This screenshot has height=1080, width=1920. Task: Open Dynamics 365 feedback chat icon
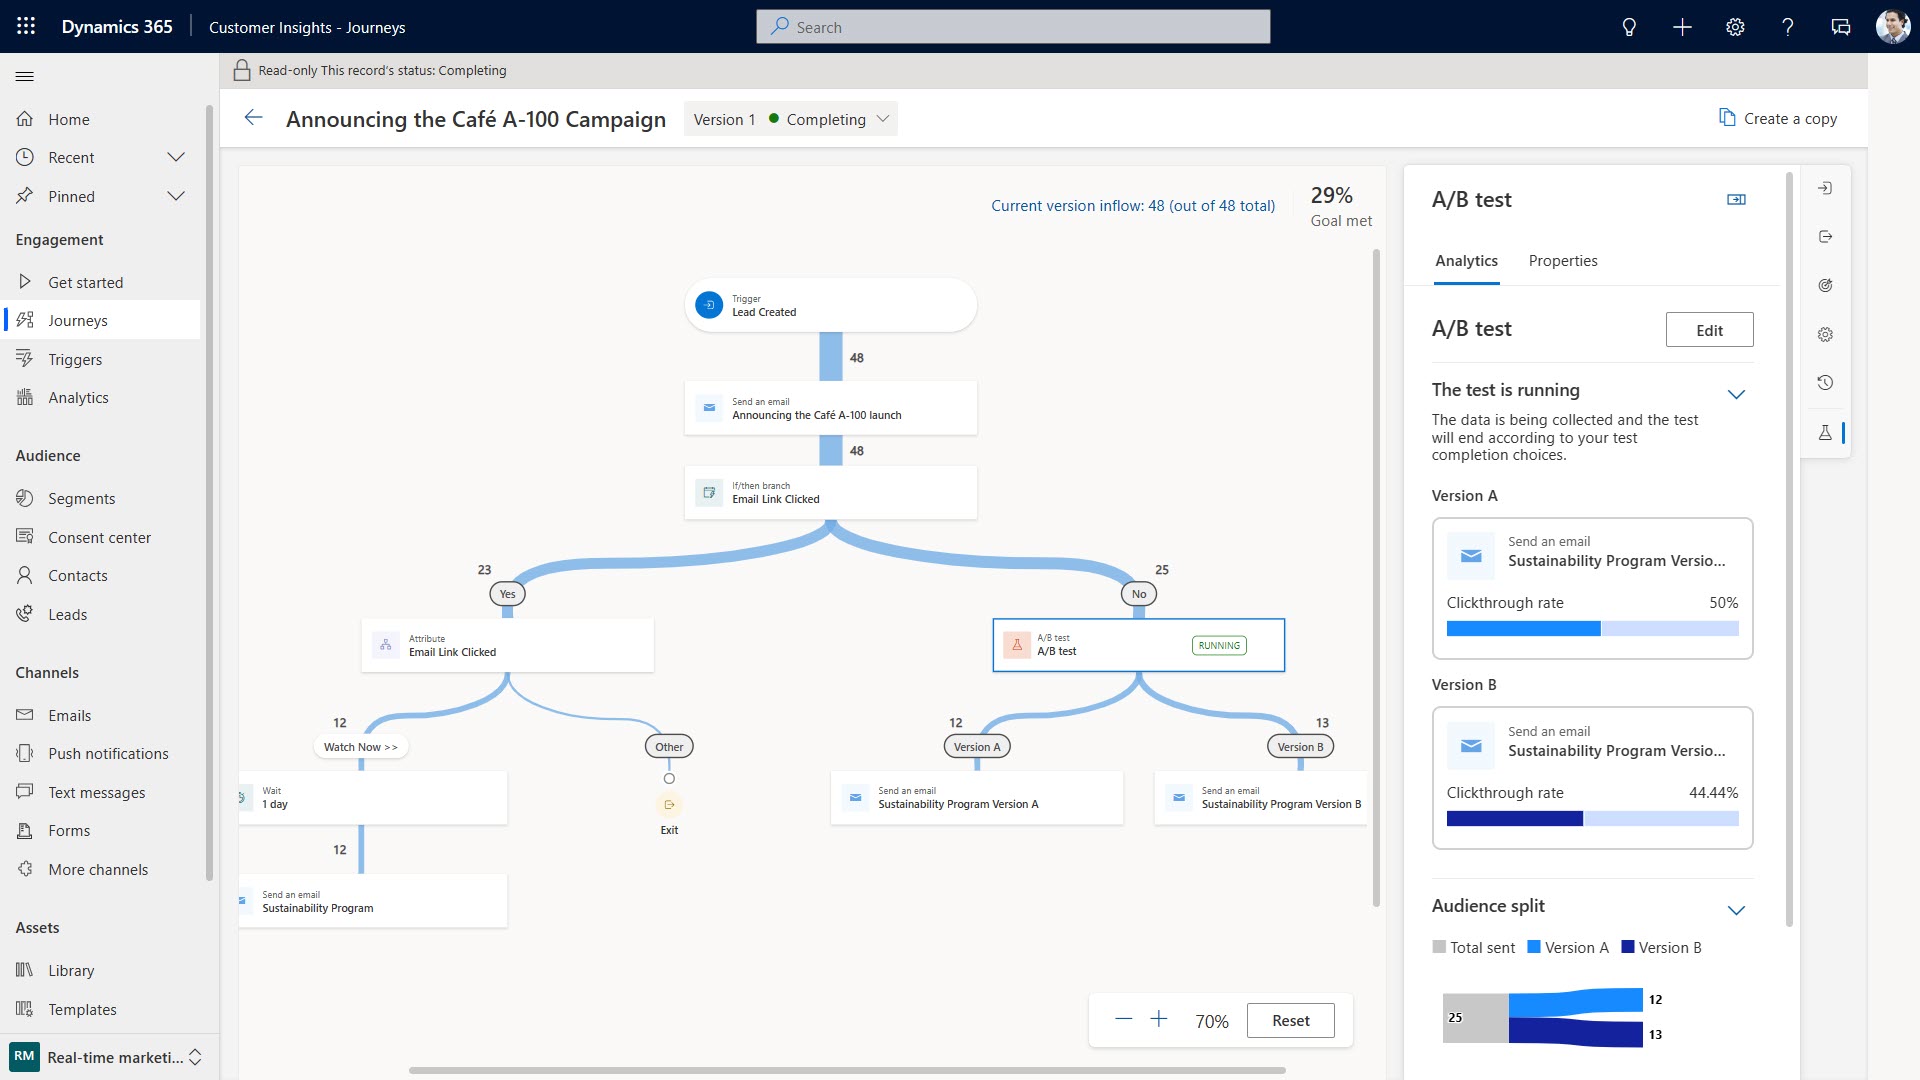pos(1840,27)
